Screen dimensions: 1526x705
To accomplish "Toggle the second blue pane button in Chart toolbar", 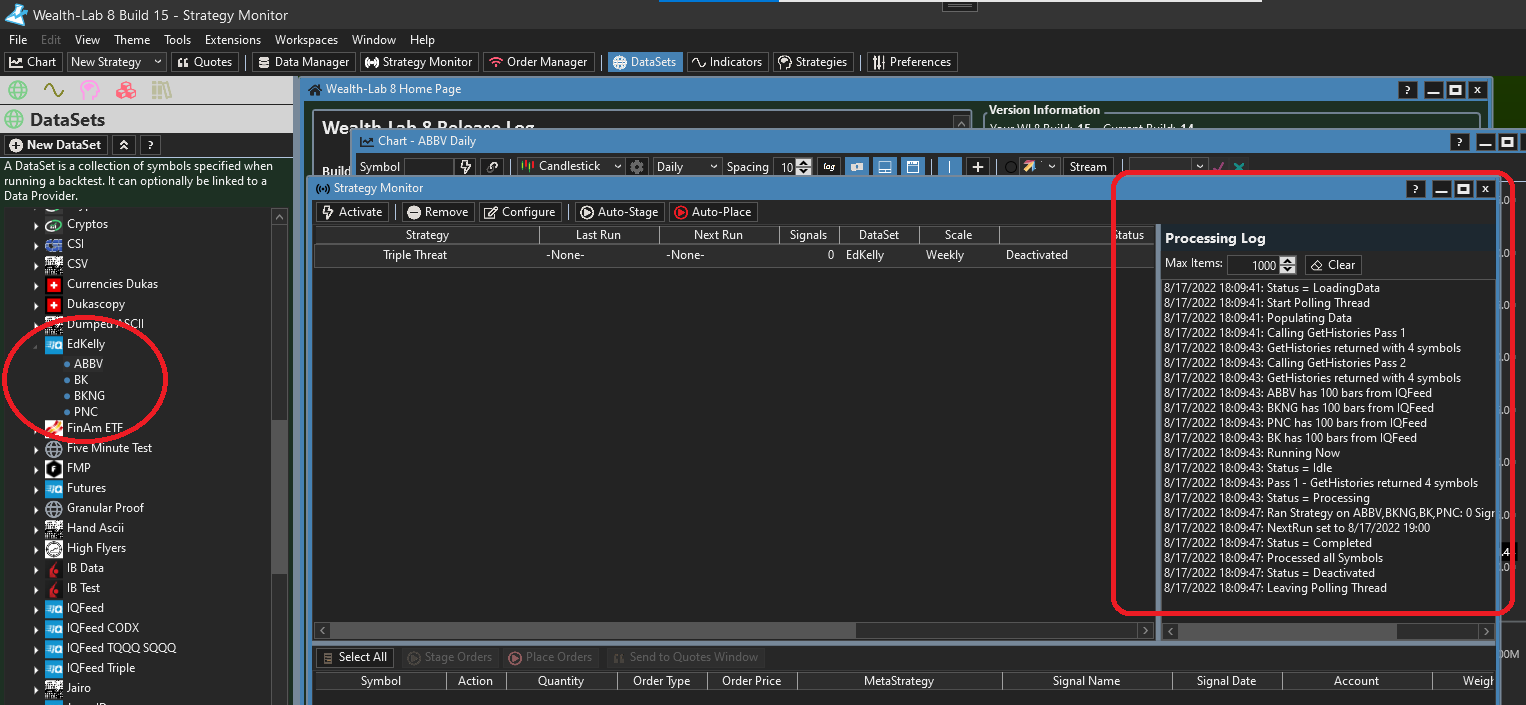I will [x=885, y=167].
